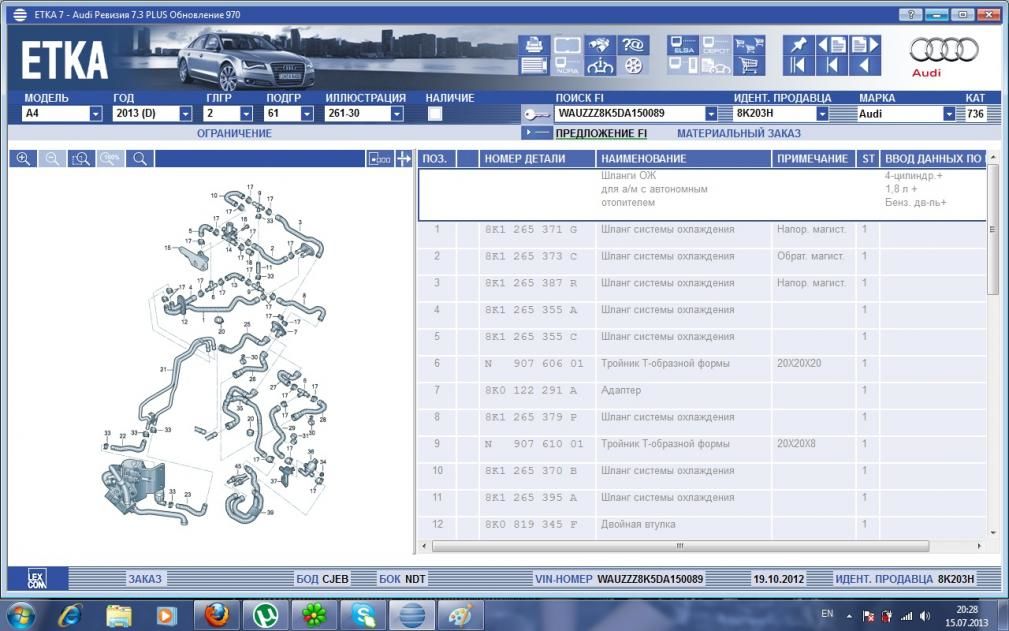The width and height of the screenshot is (1009, 631).
Task: Jump to first with double-bar arrow
Action: click(x=799, y=66)
